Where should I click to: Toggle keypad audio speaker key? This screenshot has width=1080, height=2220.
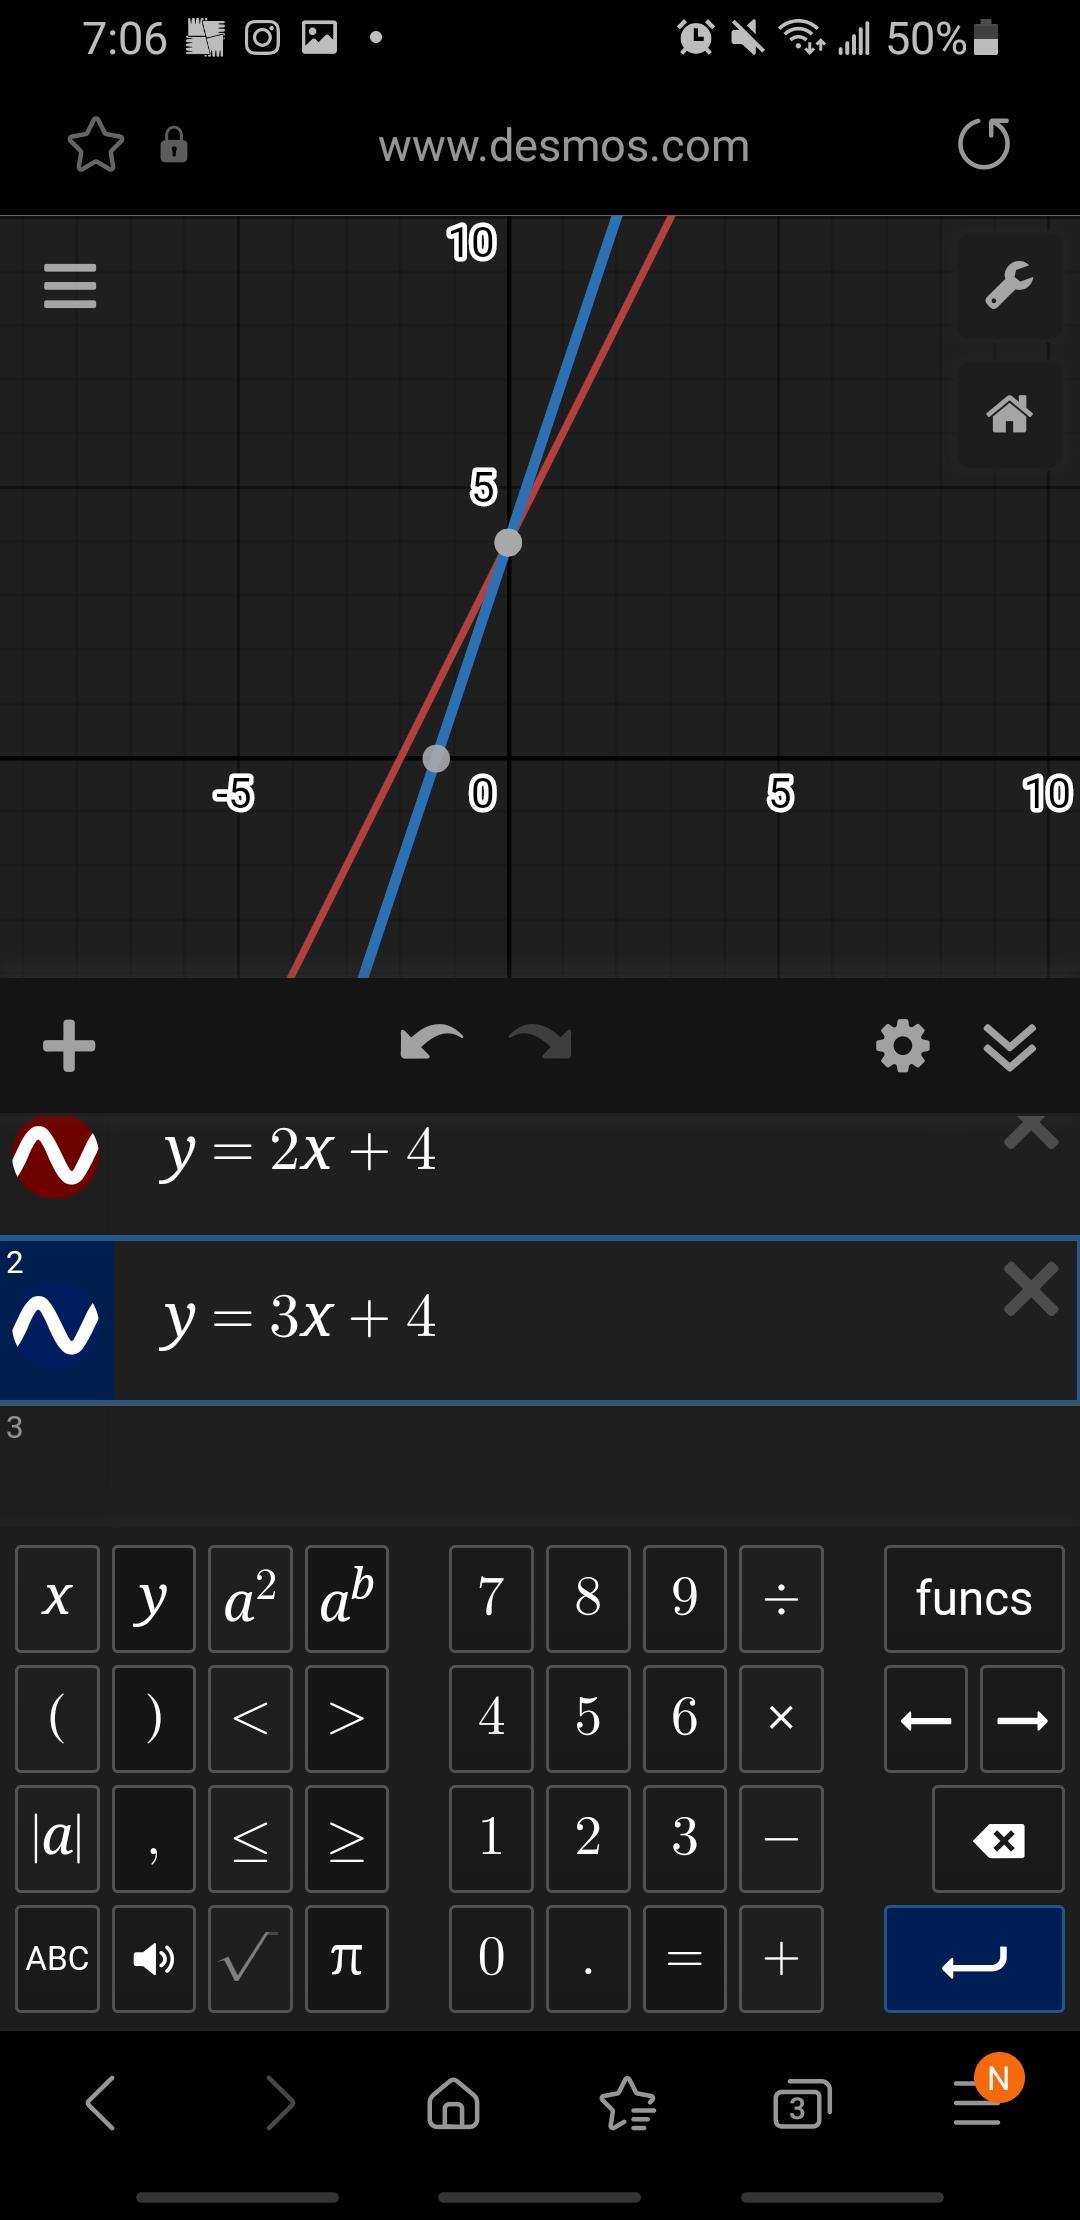pyautogui.click(x=153, y=1958)
